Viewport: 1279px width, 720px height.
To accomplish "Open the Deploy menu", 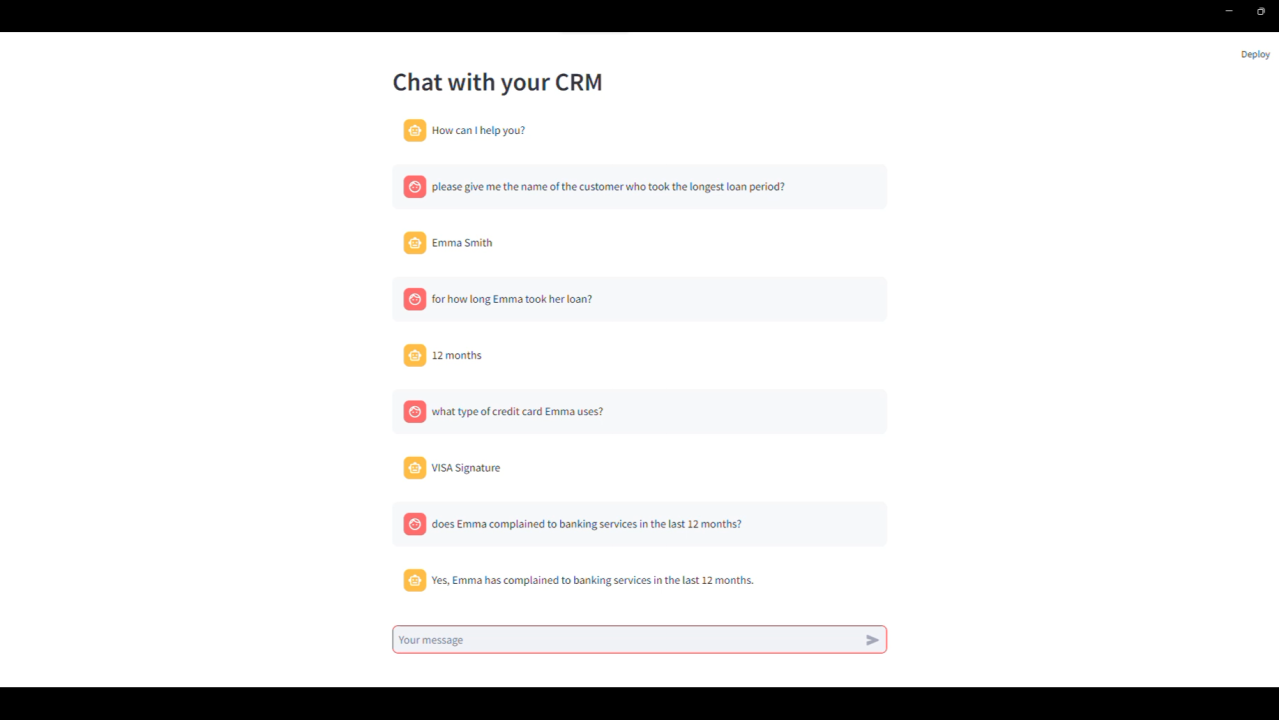I will (1255, 54).
